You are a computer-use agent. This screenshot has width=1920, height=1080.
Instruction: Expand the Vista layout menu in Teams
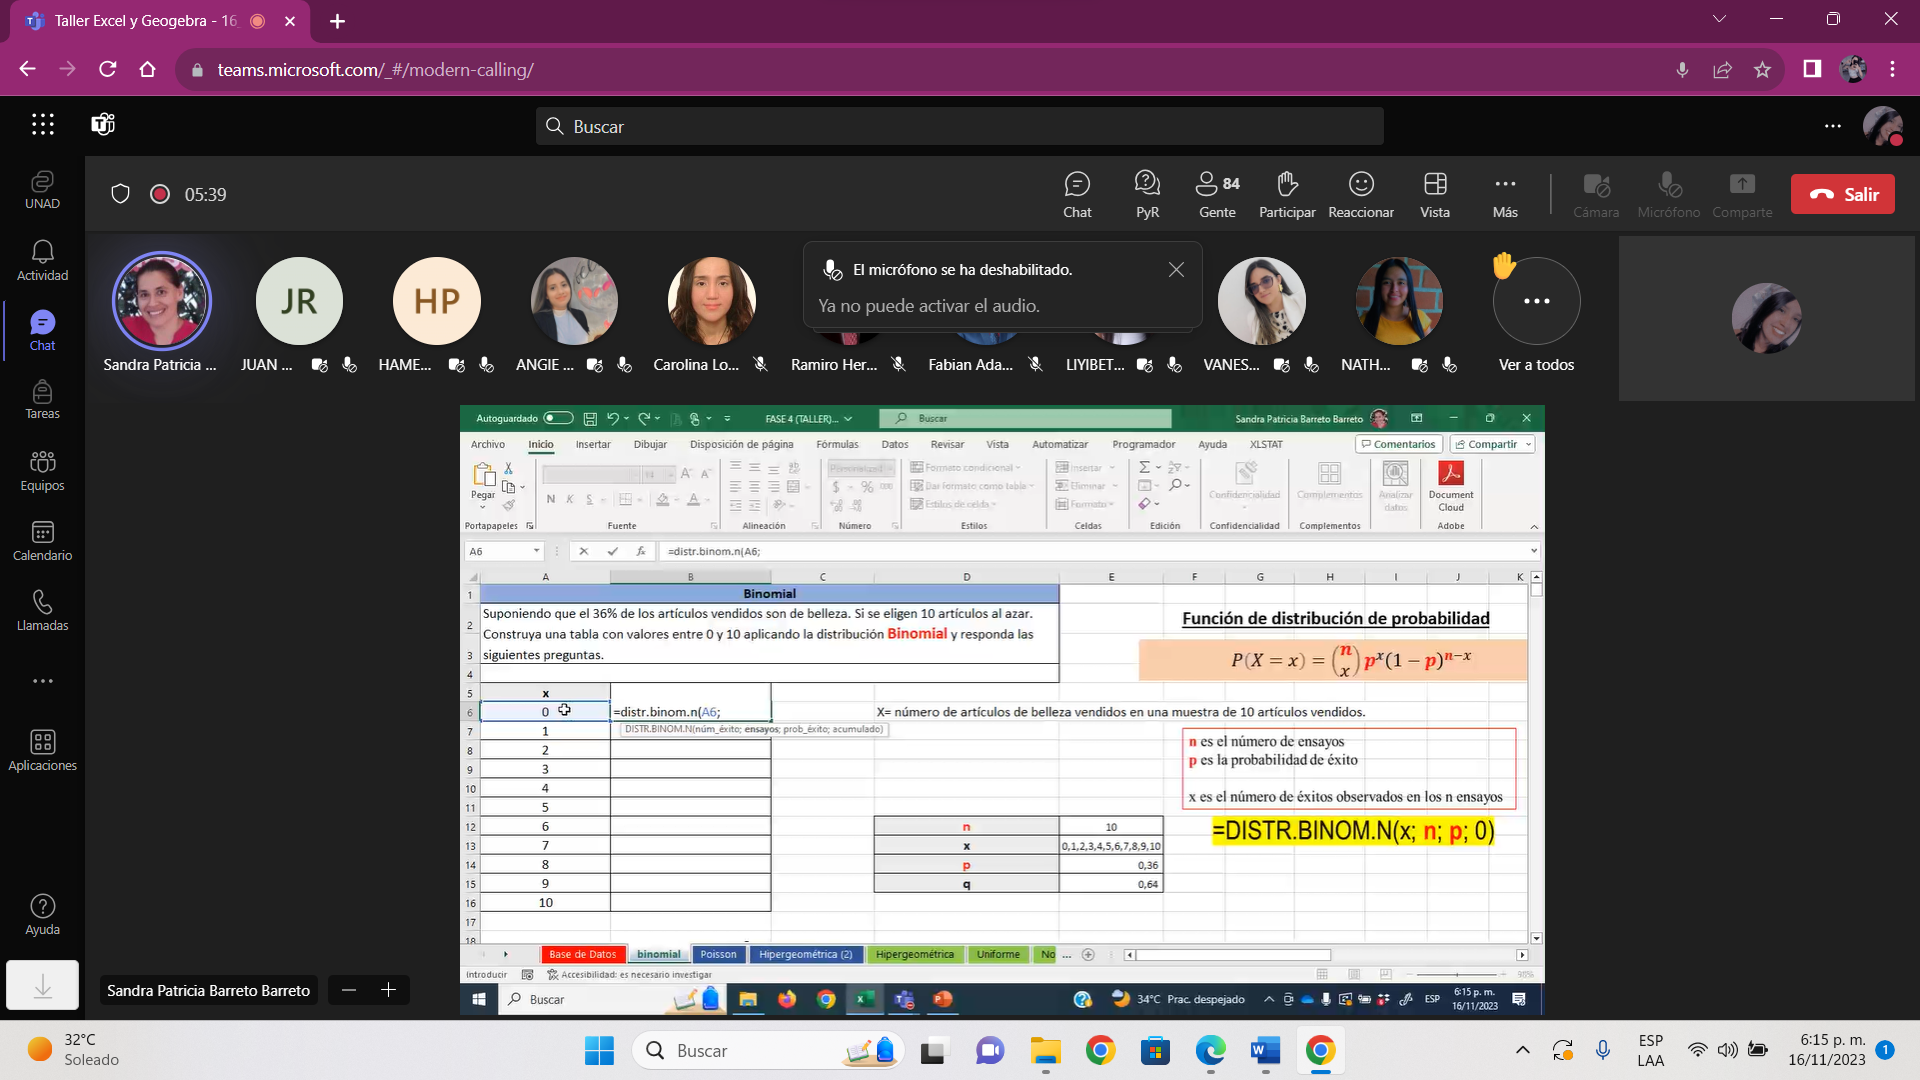pyautogui.click(x=1435, y=193)
